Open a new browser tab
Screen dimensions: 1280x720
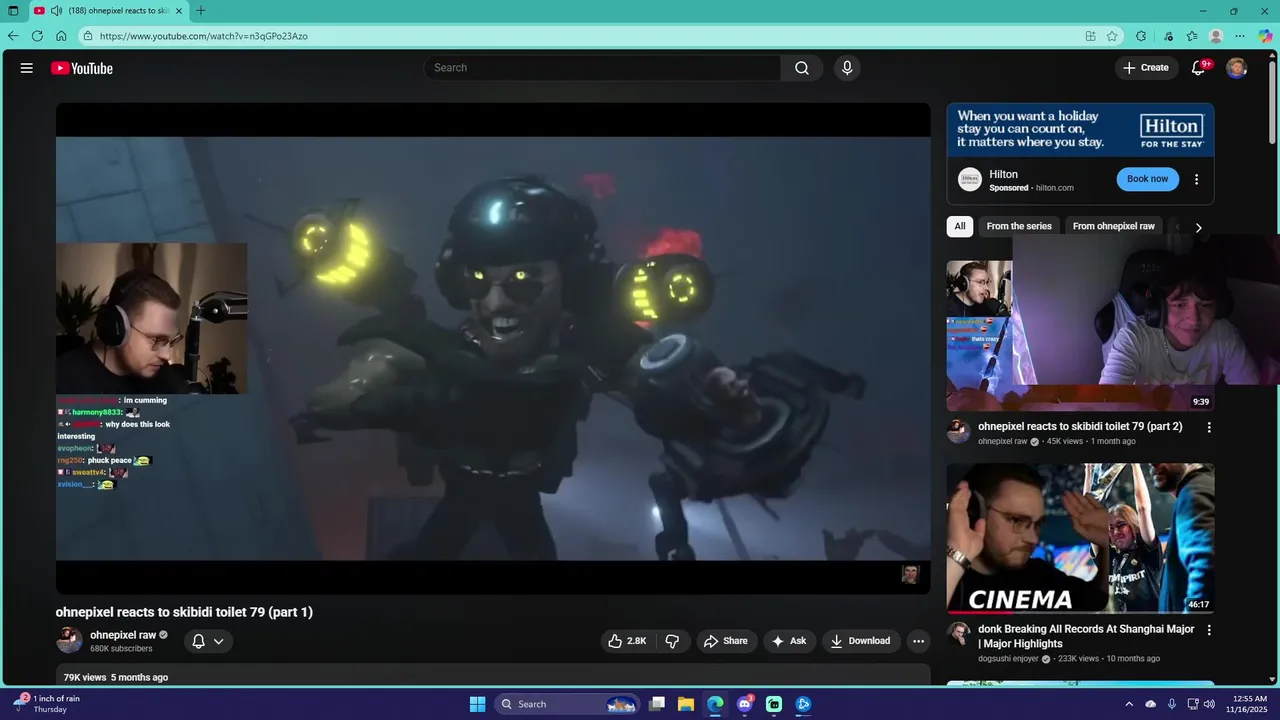coord(201,11)
